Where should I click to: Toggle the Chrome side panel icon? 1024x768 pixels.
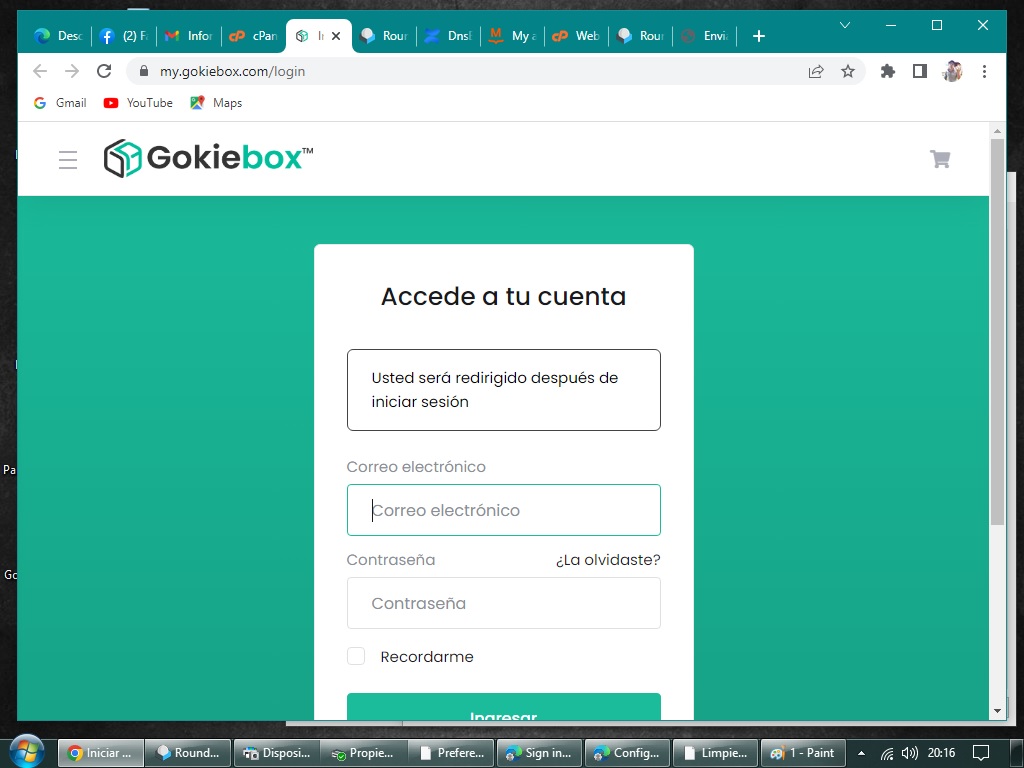coord(919,71)
